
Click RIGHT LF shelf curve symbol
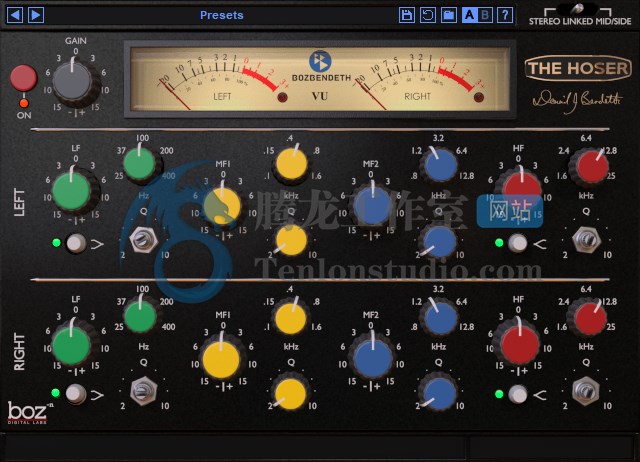point(97,395)
